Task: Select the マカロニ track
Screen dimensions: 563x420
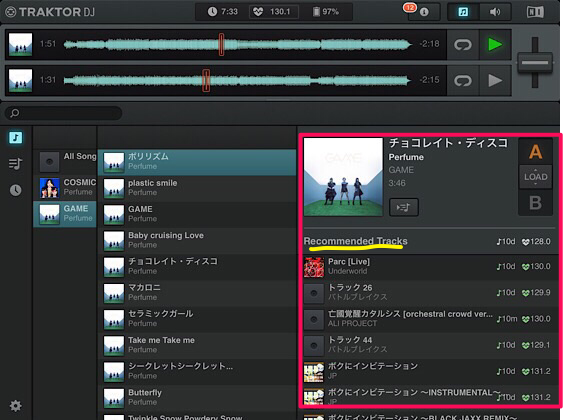Action: (x=197, y=293)
